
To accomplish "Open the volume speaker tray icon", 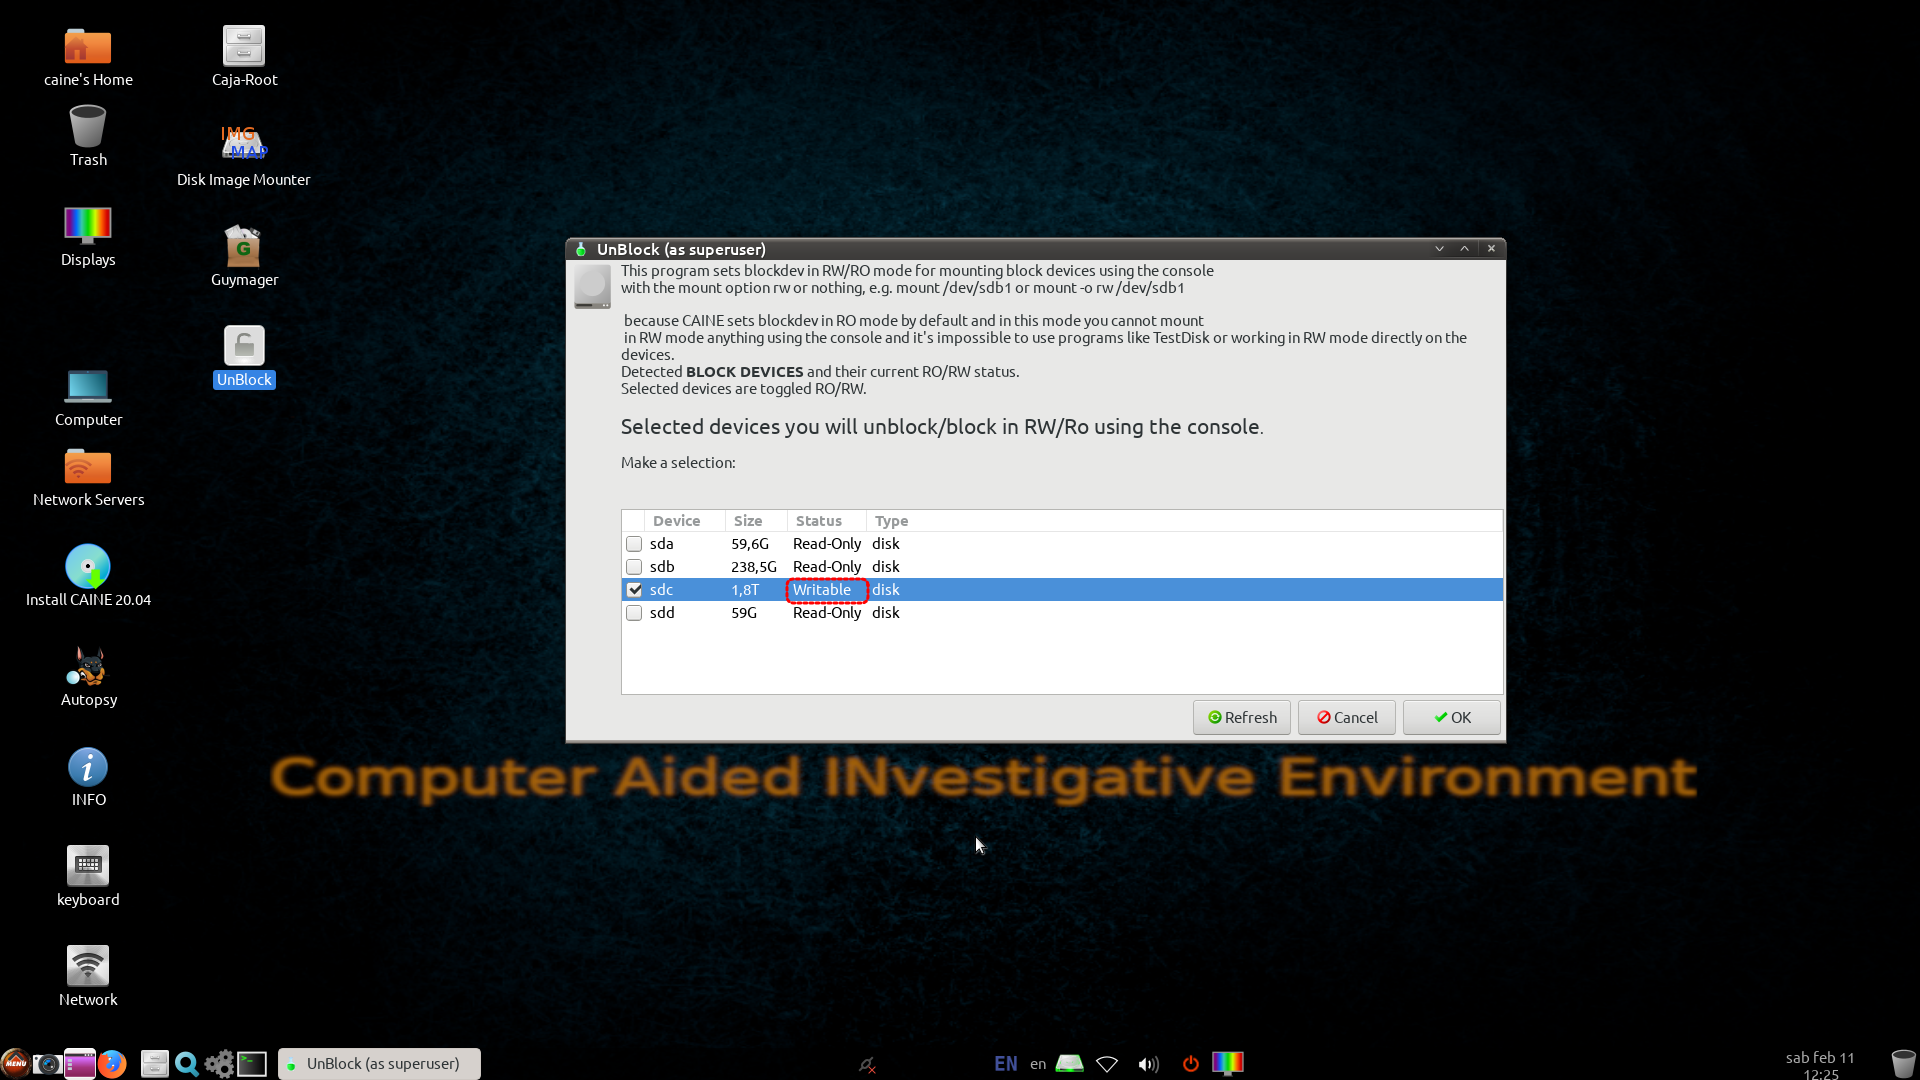I will tap(1148, 1064).
